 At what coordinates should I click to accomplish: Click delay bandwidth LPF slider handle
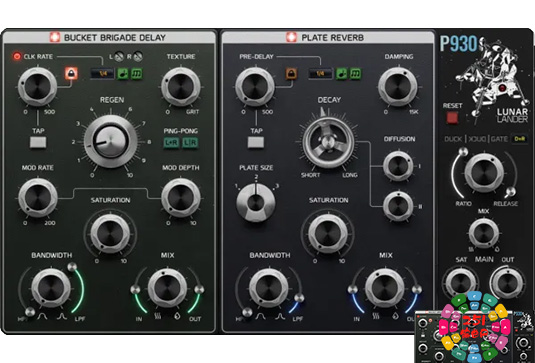click(x=72, y=267)
